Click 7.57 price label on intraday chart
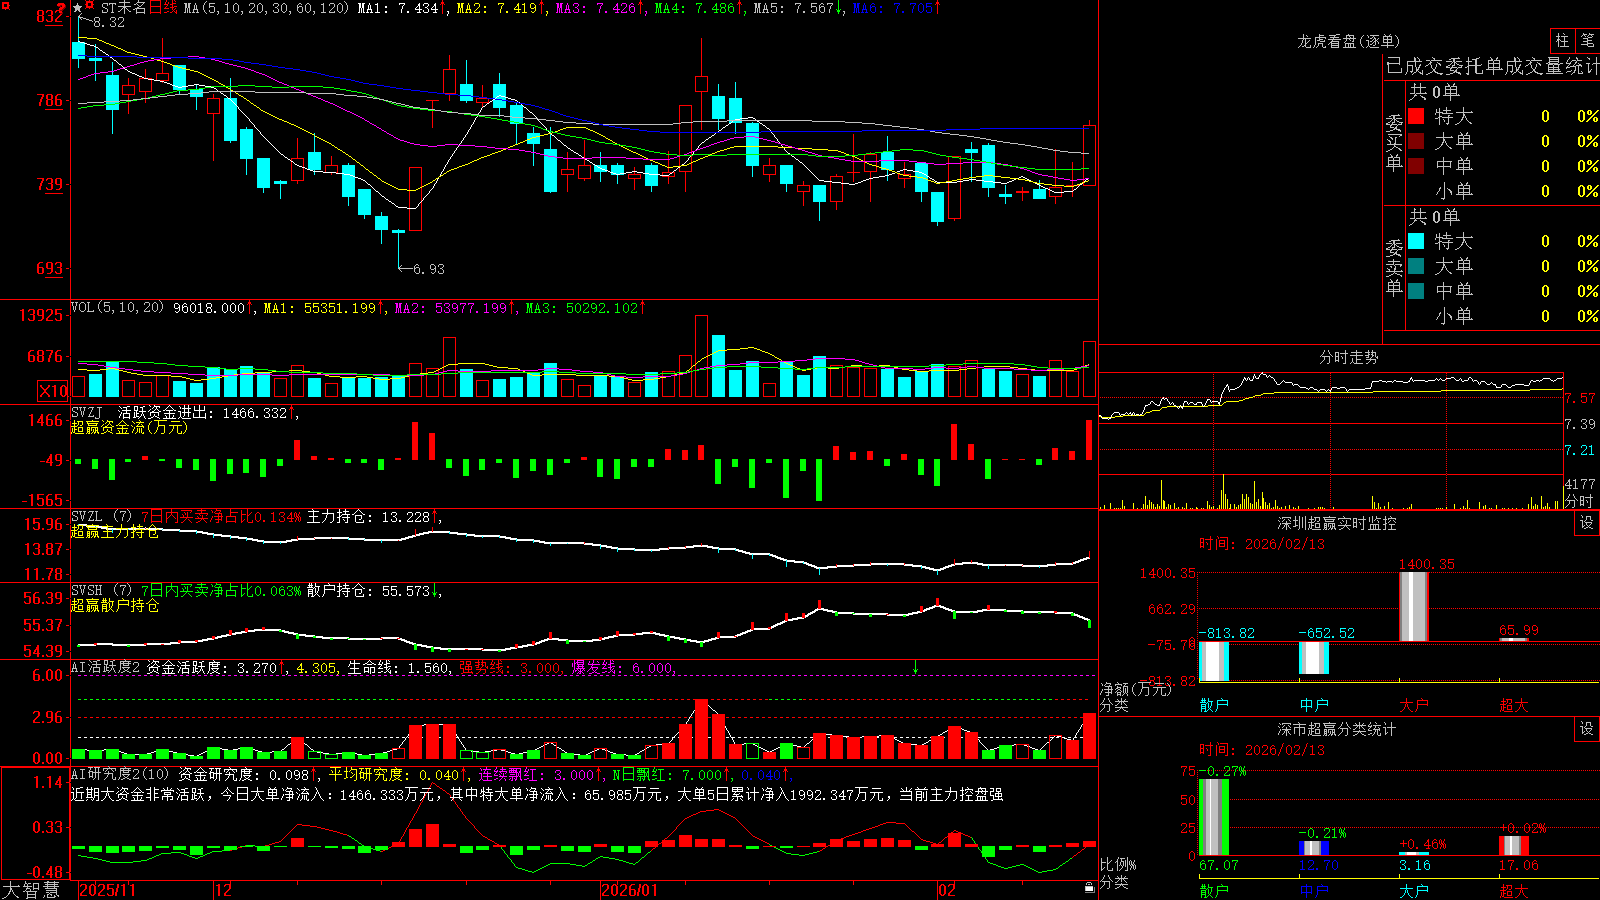Screen dimensions: 1600x900 point(1580,398)
